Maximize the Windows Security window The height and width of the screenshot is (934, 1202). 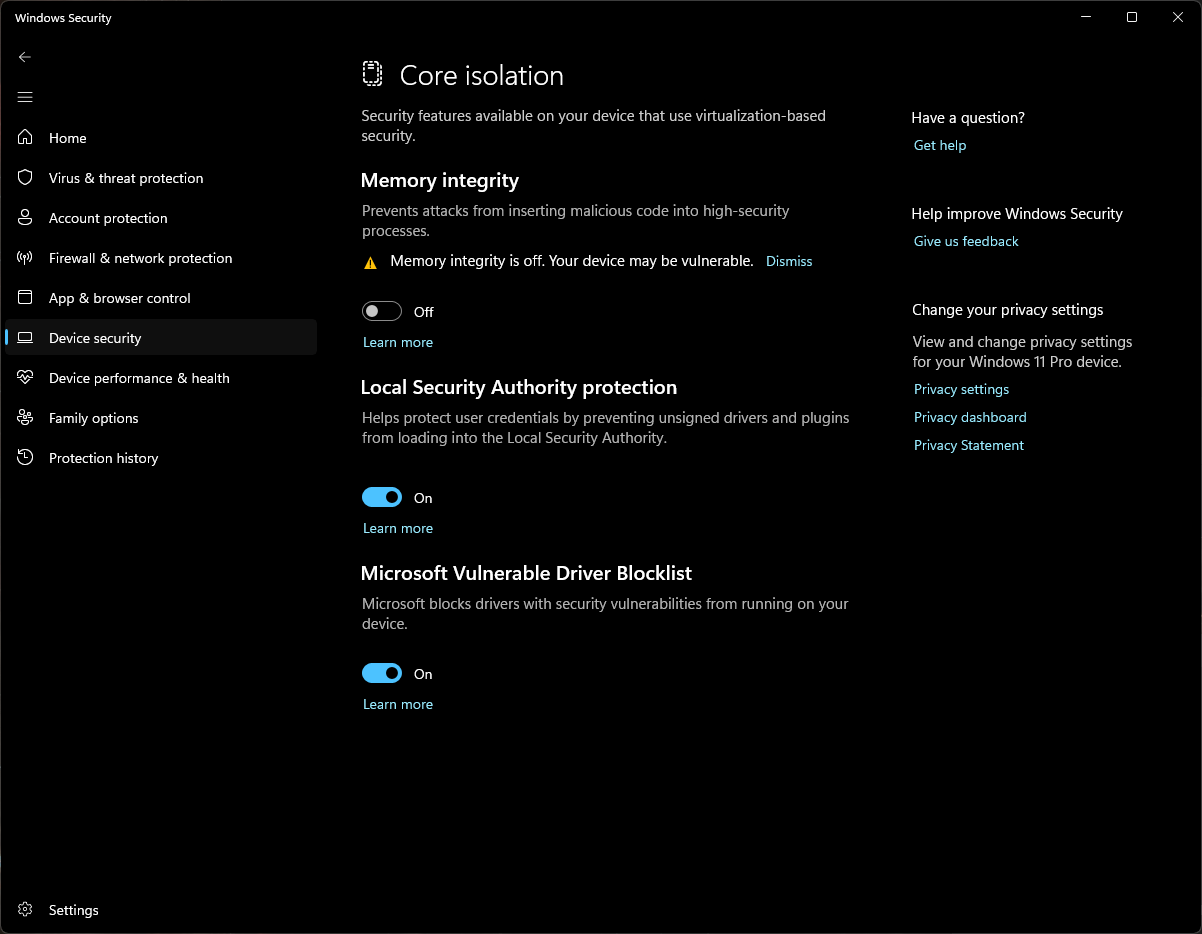pos(1132,17)
